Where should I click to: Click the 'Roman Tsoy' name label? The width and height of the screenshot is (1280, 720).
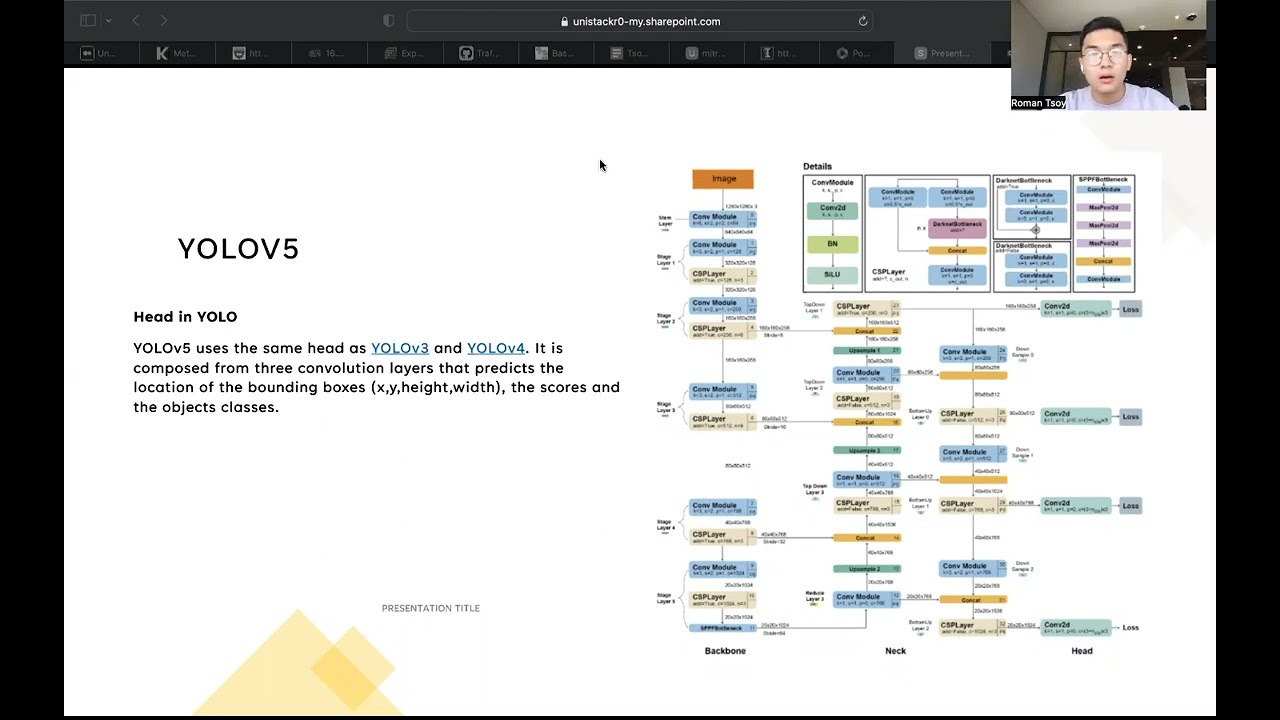pyautogui.click(x=1038, y=103)
